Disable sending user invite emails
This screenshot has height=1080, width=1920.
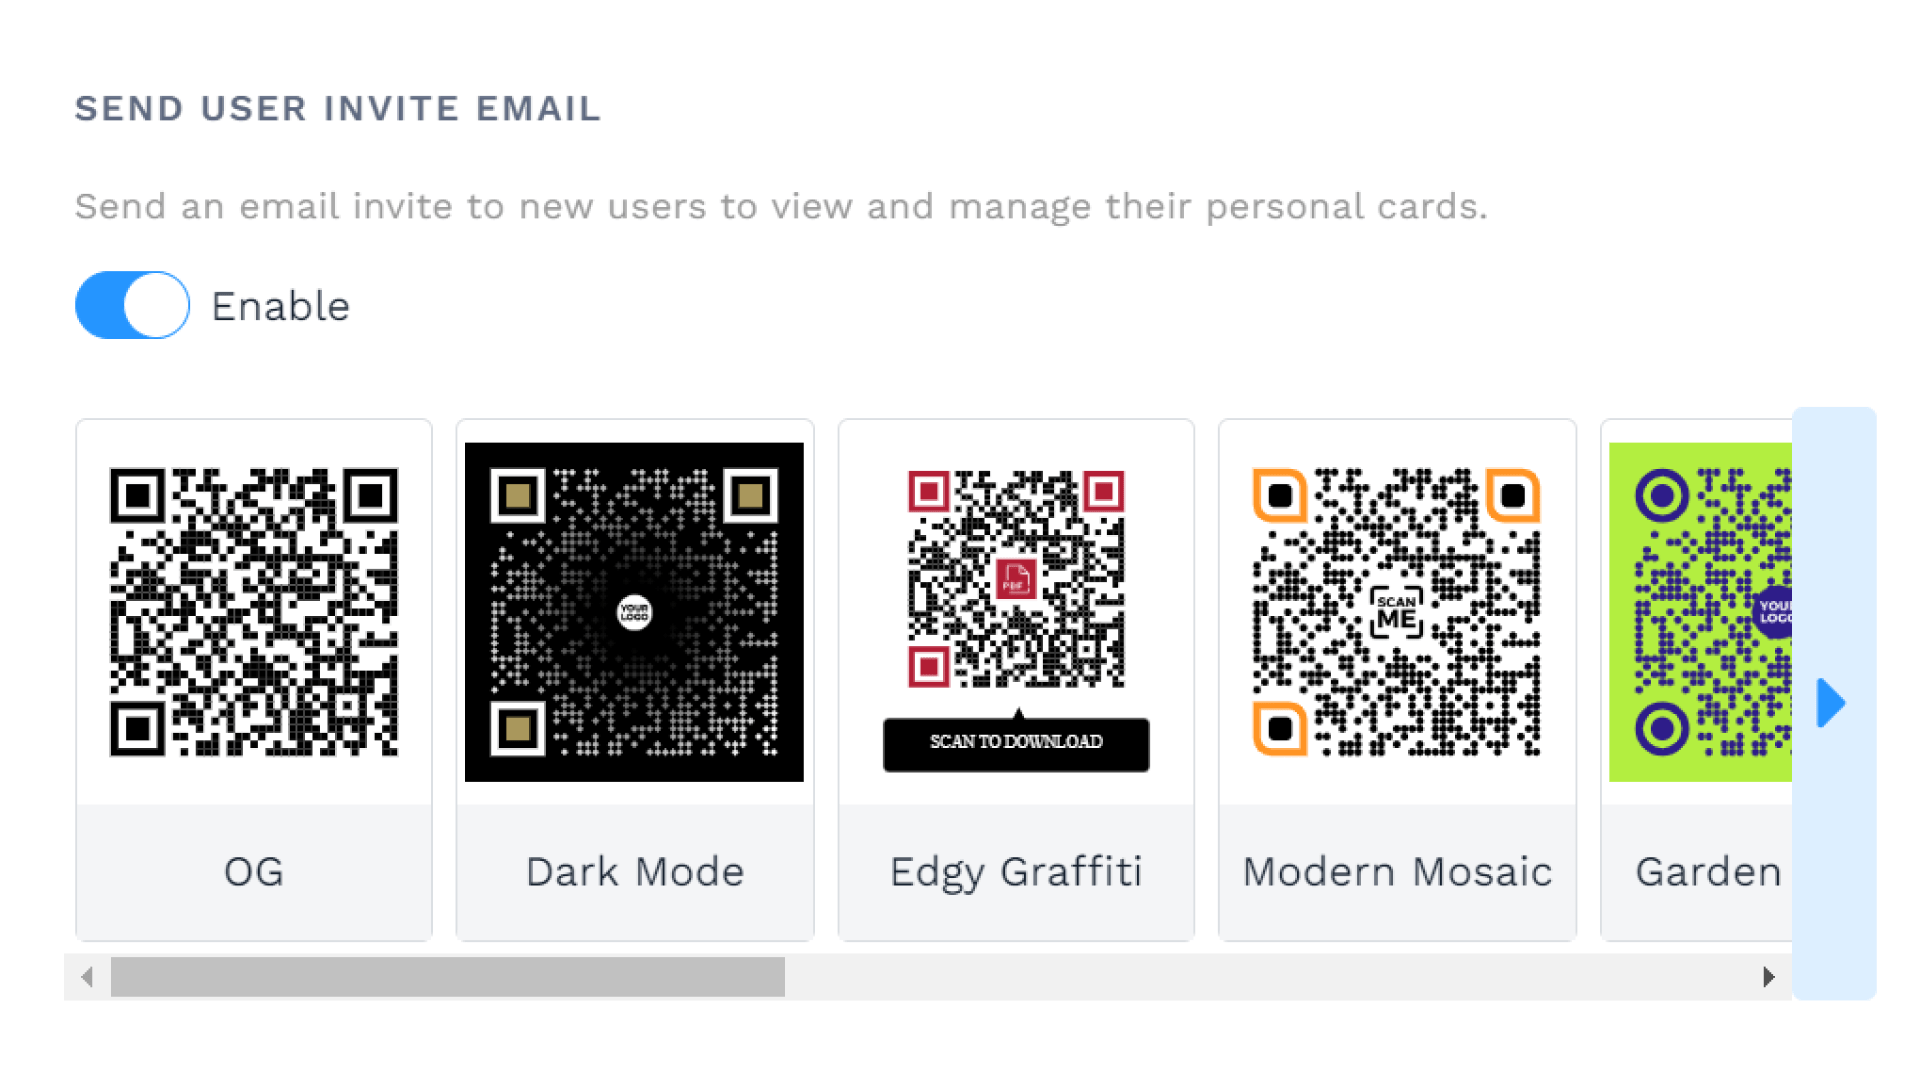(x=131, y=305)
